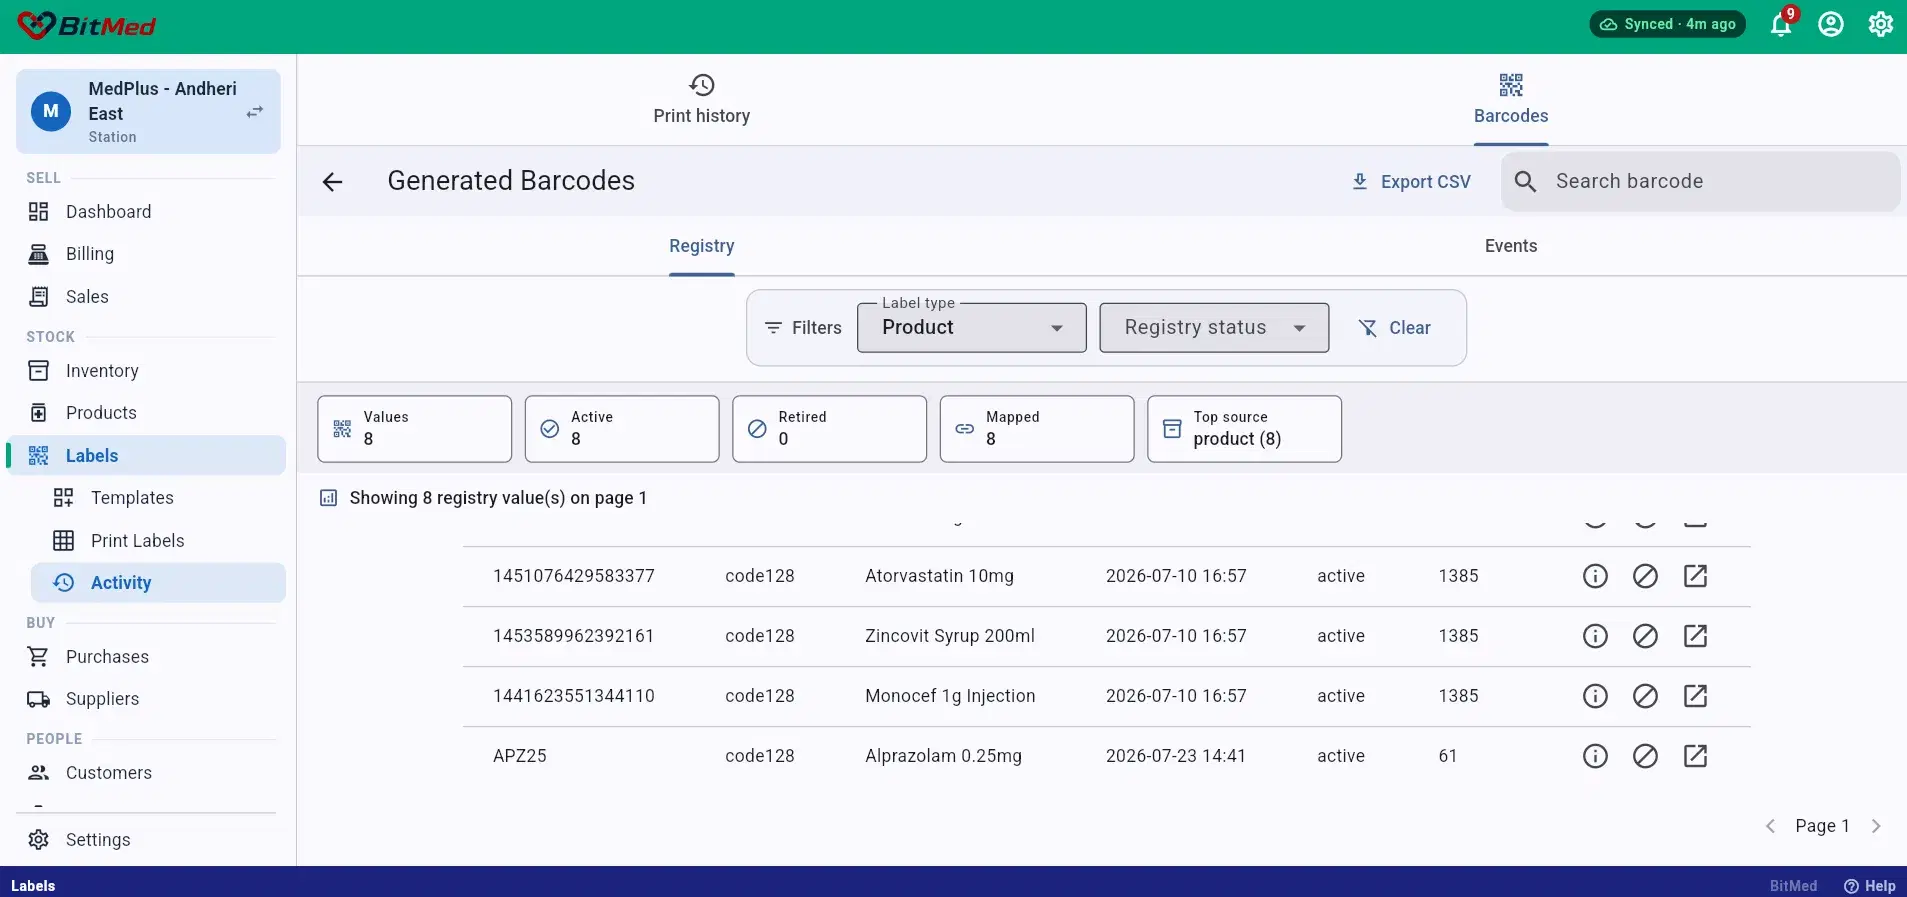Open Products in sidebar
1907x897 pixels.
tap(148, 413)
